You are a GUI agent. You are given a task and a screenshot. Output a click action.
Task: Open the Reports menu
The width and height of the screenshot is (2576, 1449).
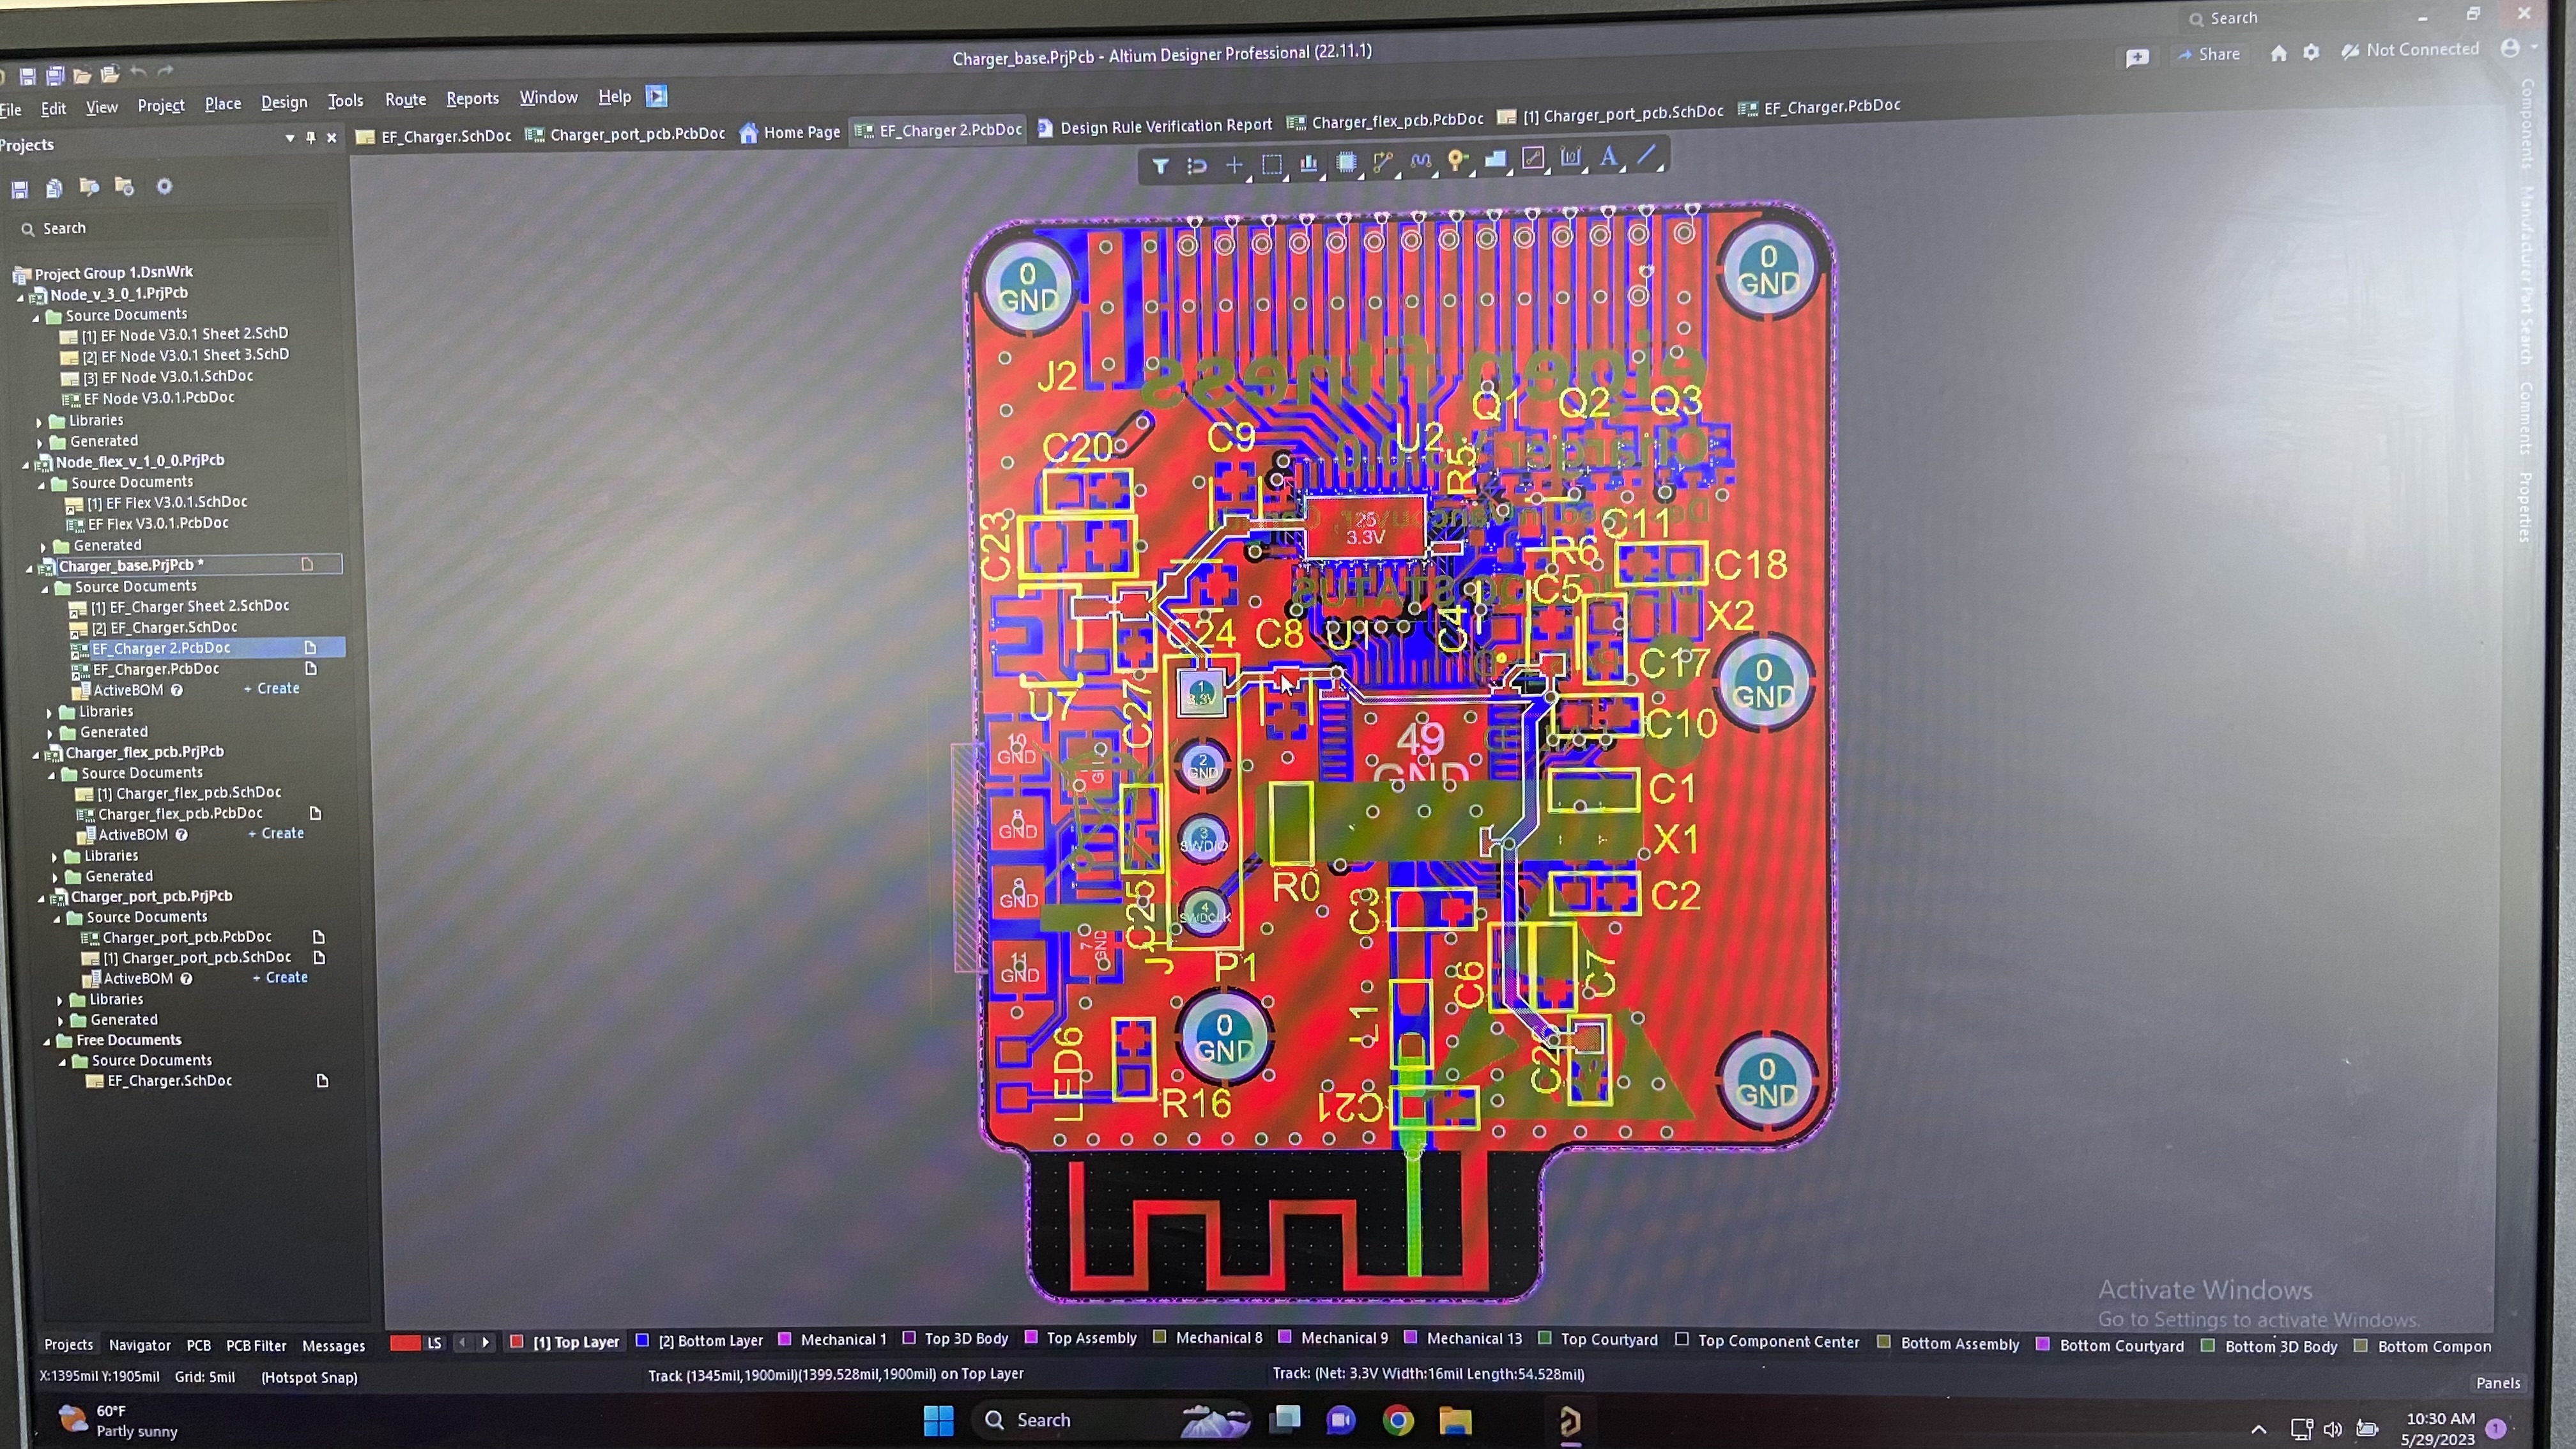[472, 99]
